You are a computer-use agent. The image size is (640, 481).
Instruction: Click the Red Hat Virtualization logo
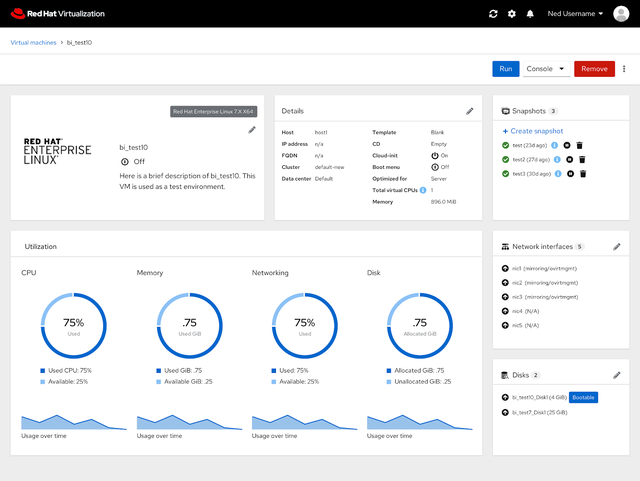coord(58,14)
